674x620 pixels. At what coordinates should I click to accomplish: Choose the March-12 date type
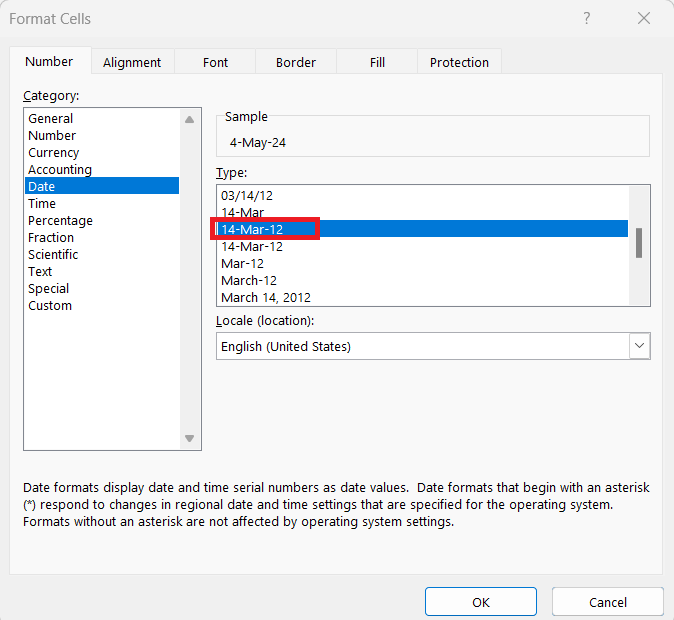point(423,280)
